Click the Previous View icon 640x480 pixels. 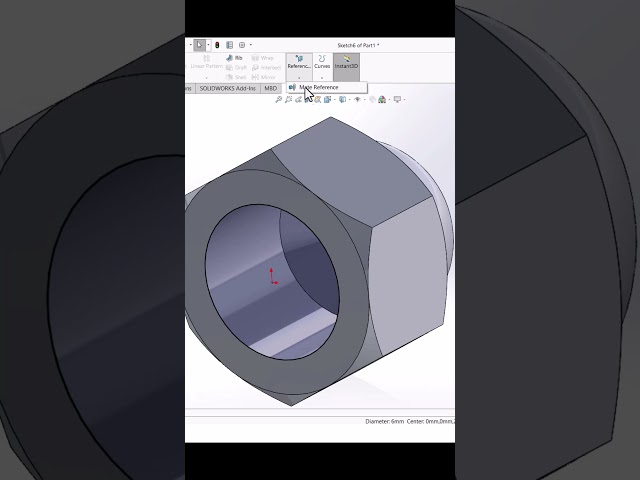[x=298, y=99]
